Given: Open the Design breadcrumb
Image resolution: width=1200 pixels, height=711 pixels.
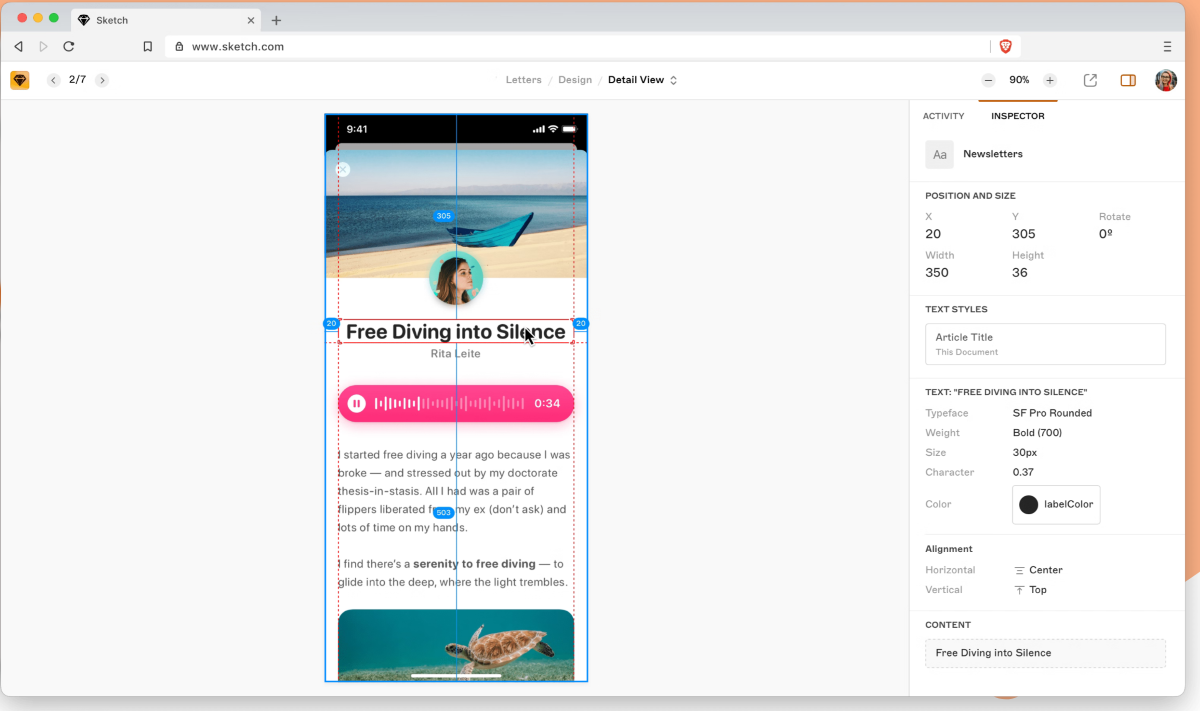Looking at the screenshot, I should tap(575, 80).
